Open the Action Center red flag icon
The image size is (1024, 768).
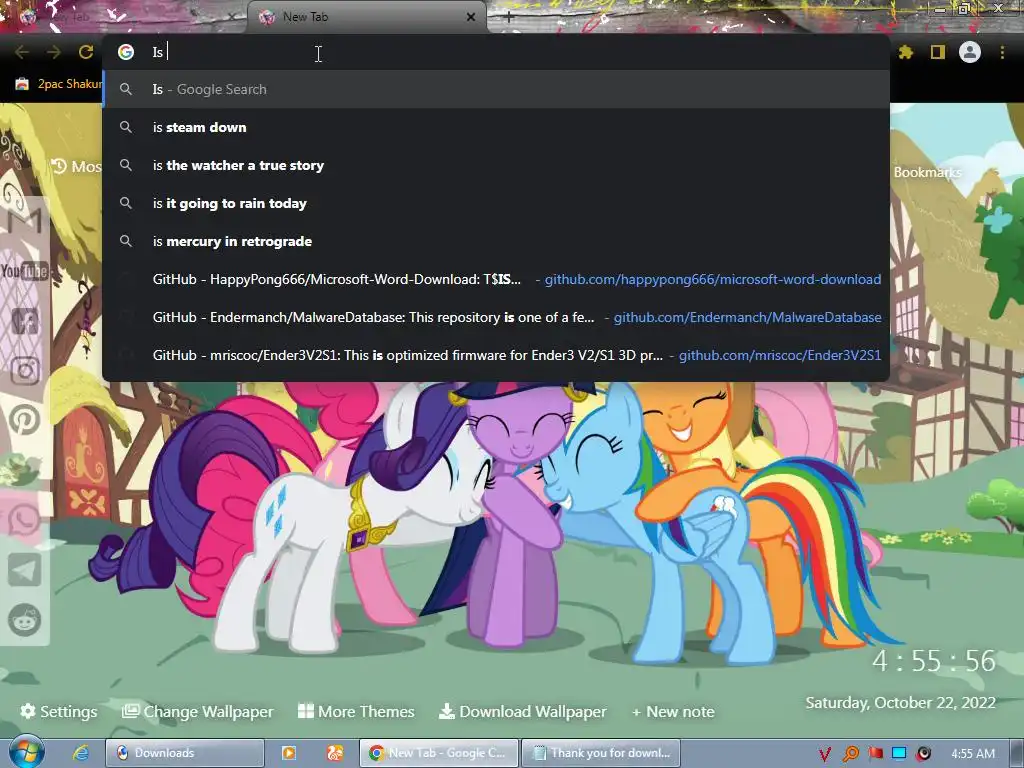tap(875, 754)
